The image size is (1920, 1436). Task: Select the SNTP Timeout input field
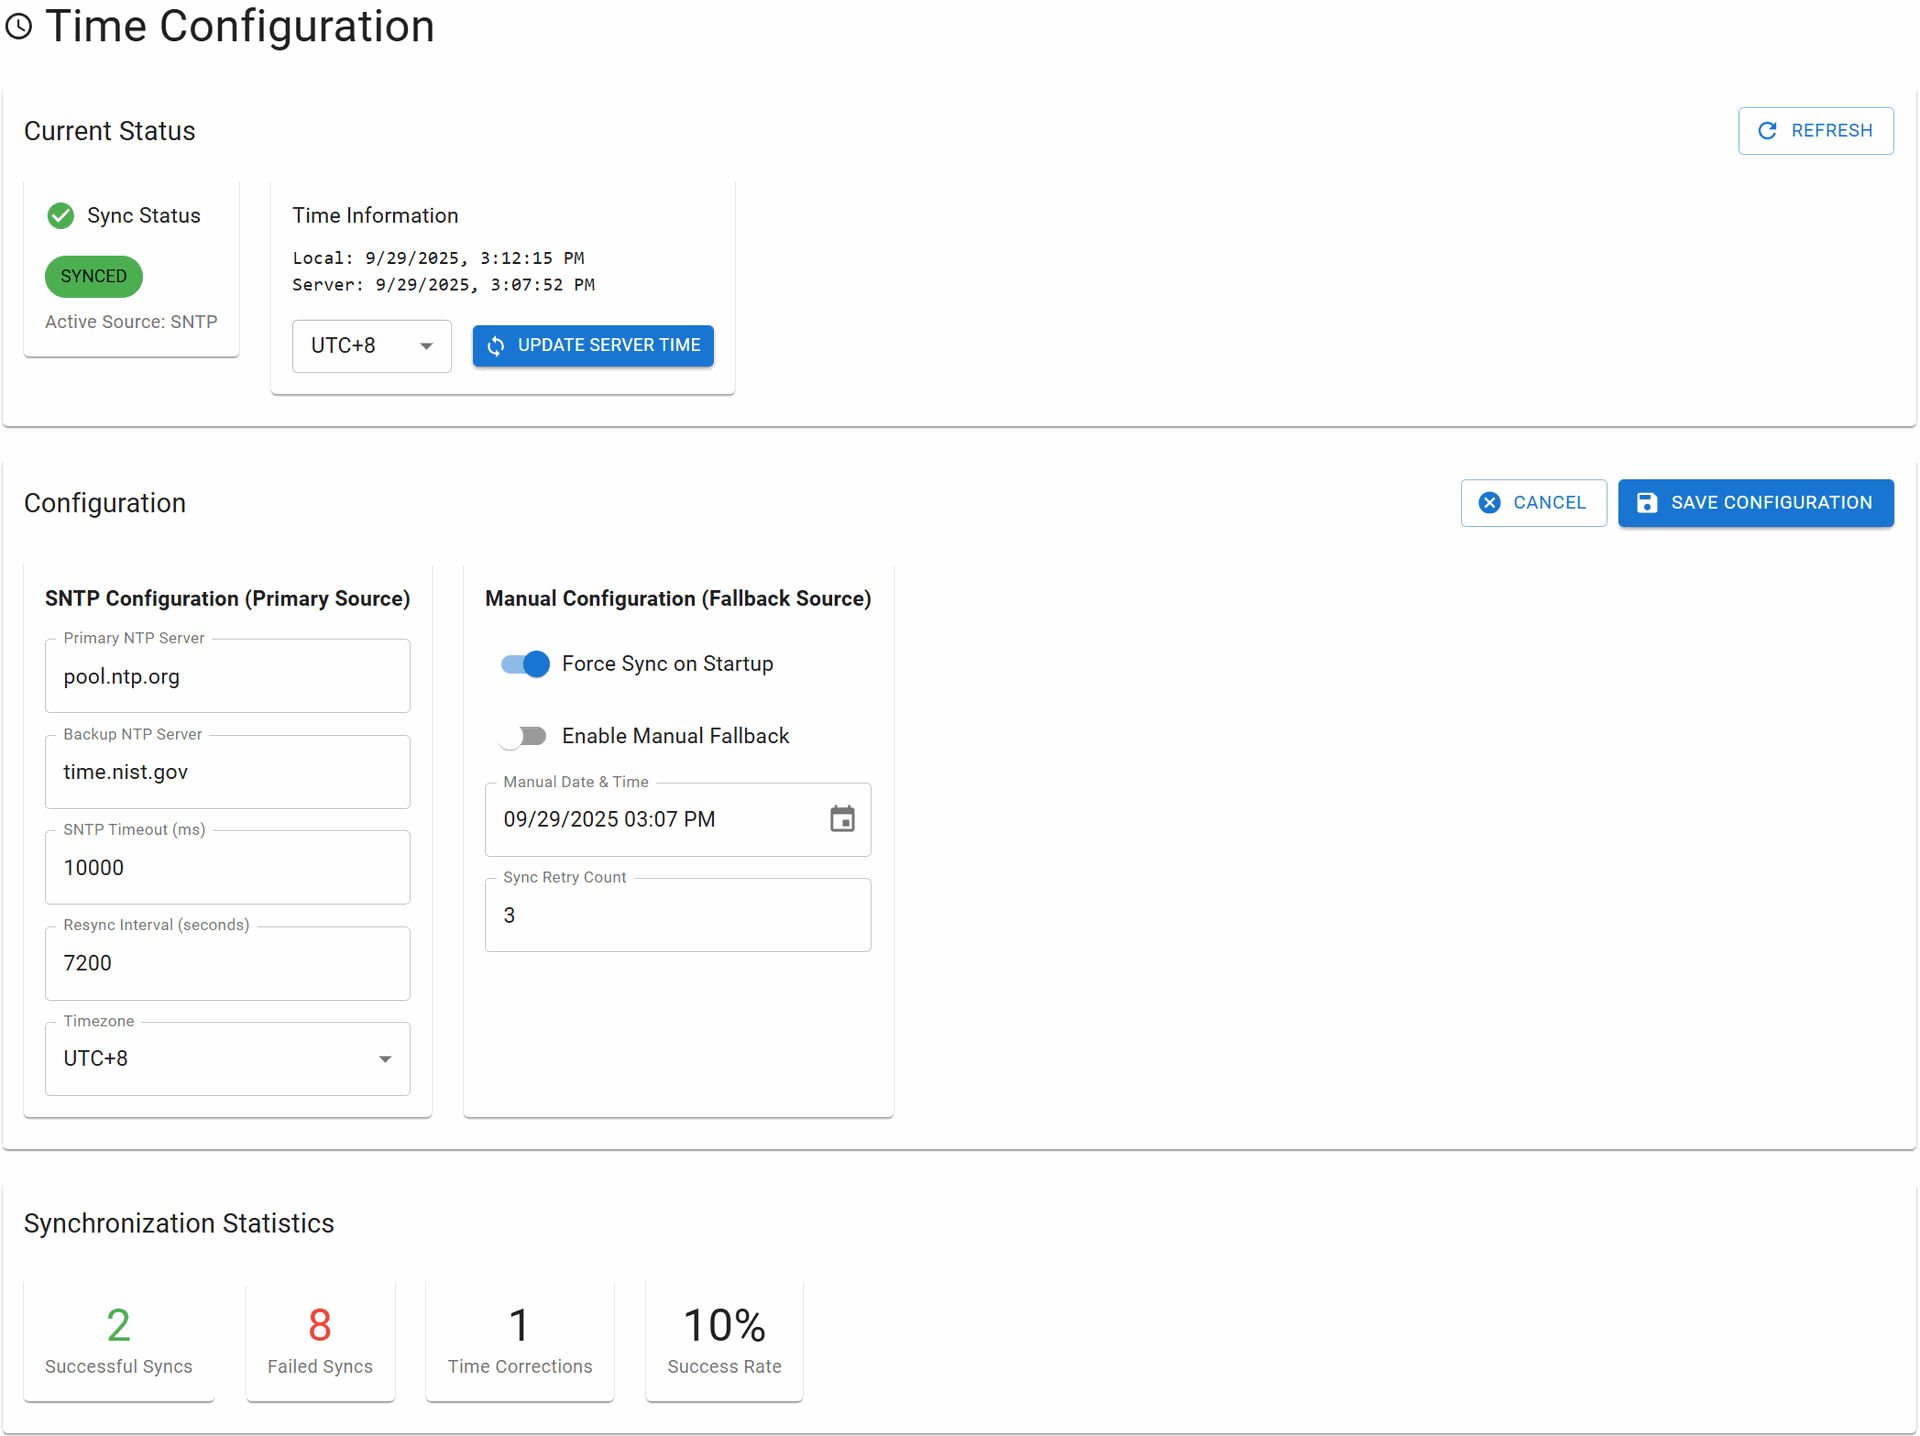[x=227, y=868]
